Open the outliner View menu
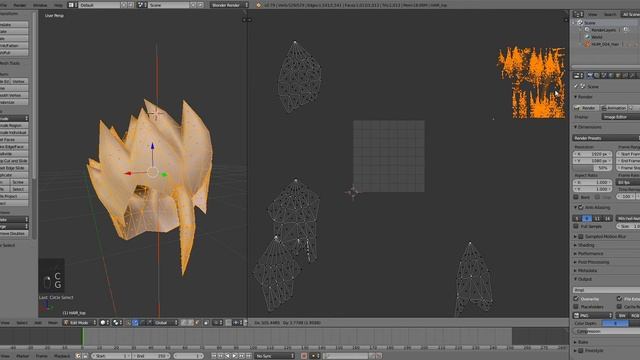The image size is (640, 360). click(592, 14)
